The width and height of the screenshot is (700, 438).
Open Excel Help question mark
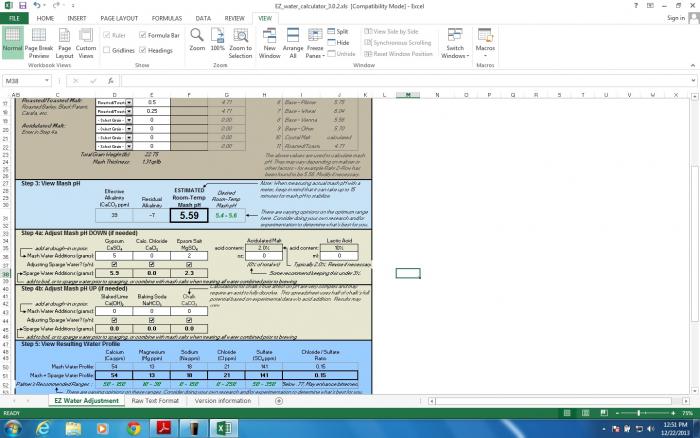(x=636, y=6)
